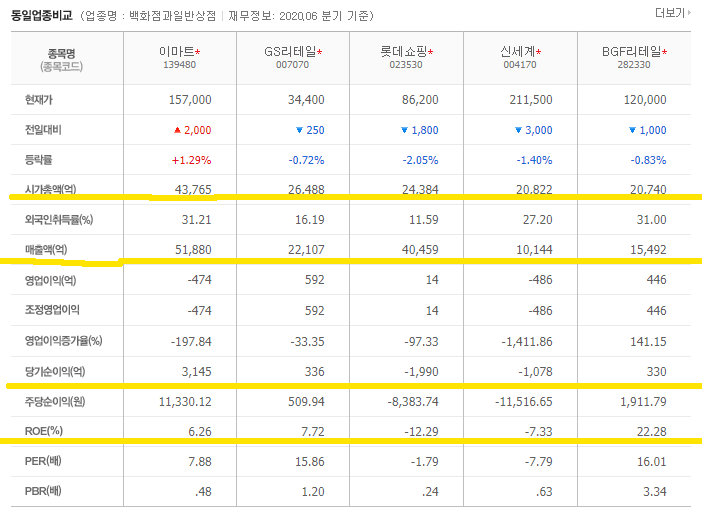Click the 당기순이익(억) row label

55,371
